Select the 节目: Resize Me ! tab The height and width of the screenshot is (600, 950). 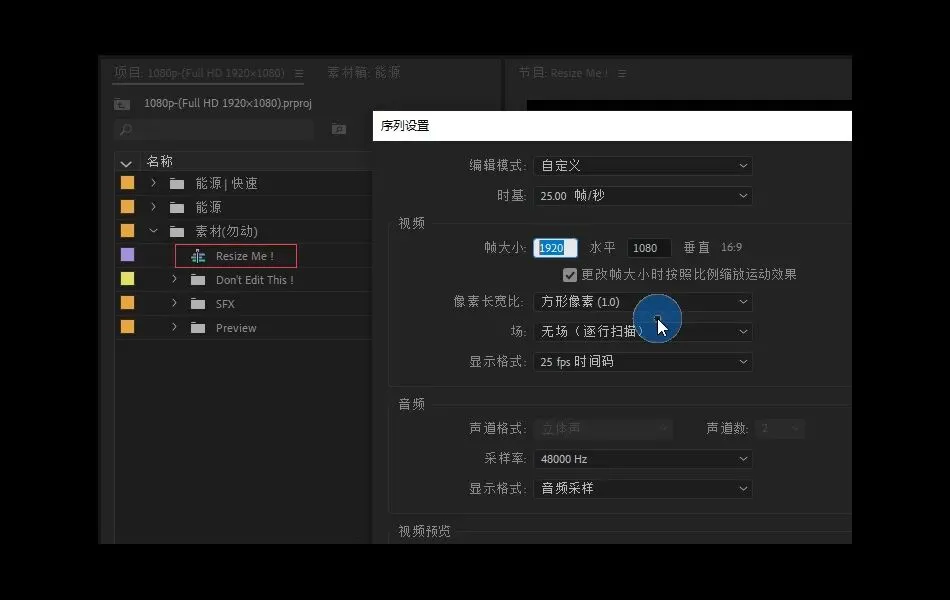tap(563, 73)
